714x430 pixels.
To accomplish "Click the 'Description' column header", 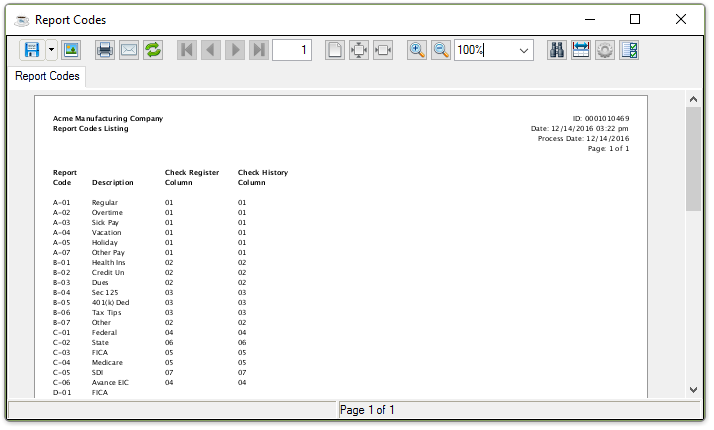I will tap(112, 183).
